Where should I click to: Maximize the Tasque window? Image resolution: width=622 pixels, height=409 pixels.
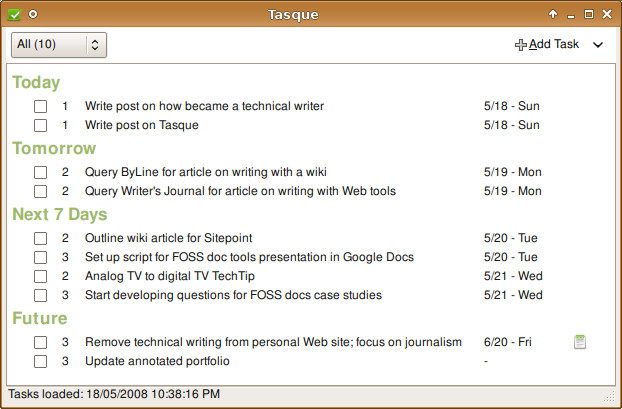(589, 14)
